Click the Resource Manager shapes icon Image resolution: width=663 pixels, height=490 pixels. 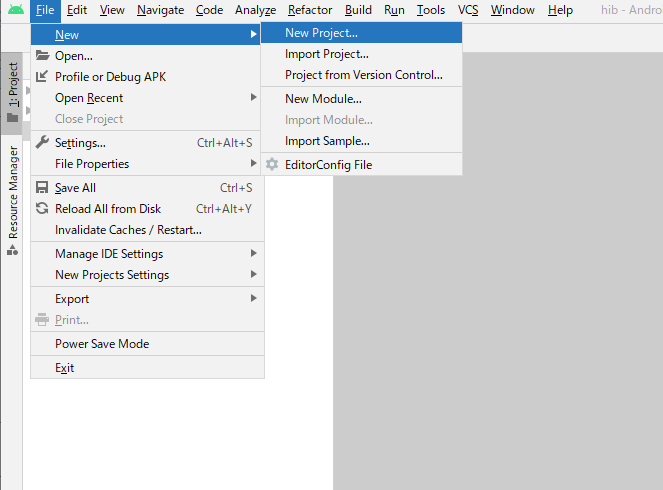pos(12,250)
